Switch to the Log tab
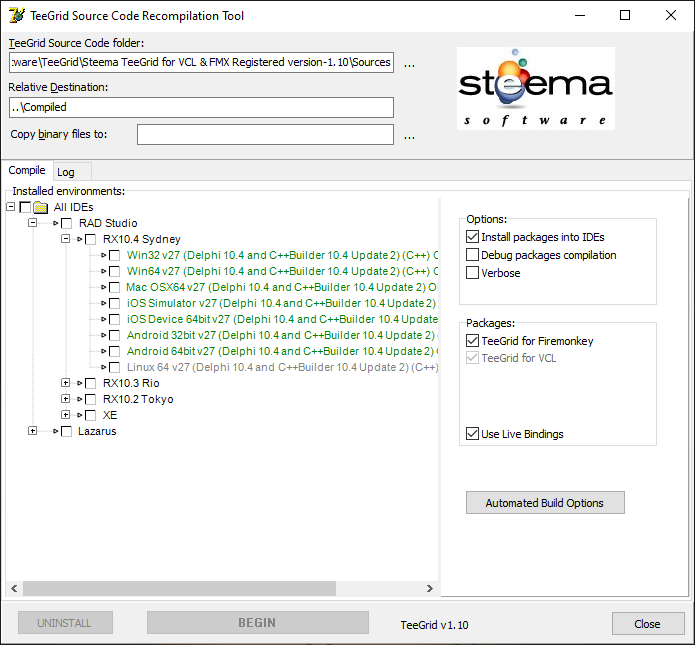 (x=66, y=172)
